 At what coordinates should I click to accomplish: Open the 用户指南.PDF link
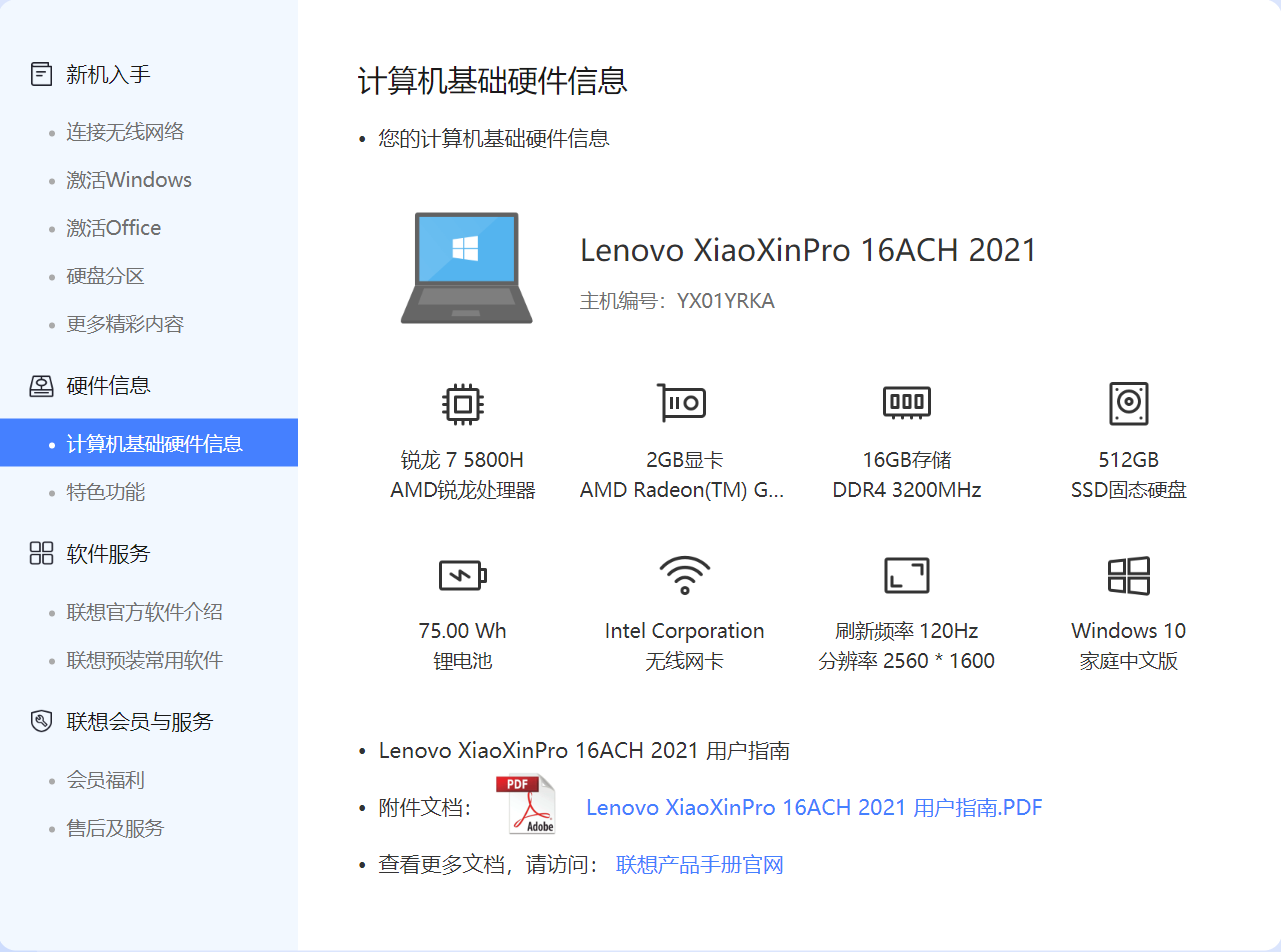(x=814, y=808)
